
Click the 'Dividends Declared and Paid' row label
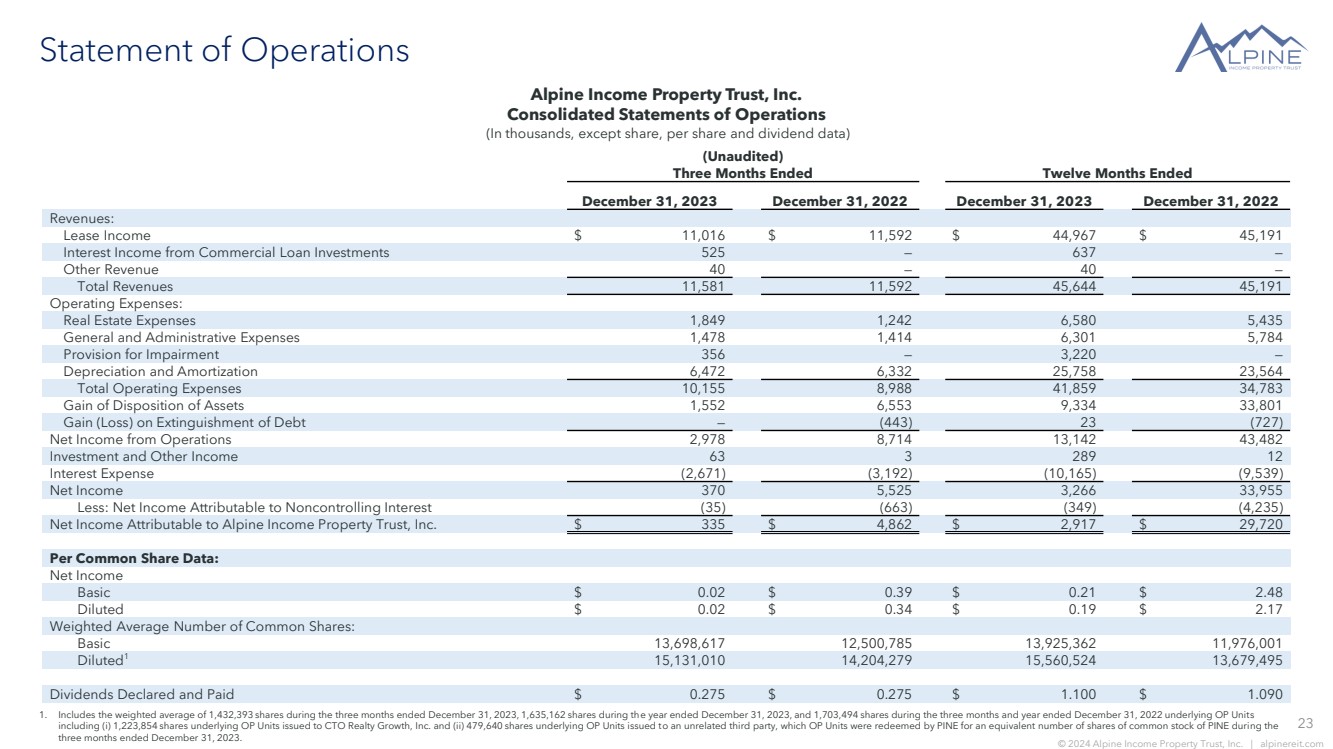[142, 694]
